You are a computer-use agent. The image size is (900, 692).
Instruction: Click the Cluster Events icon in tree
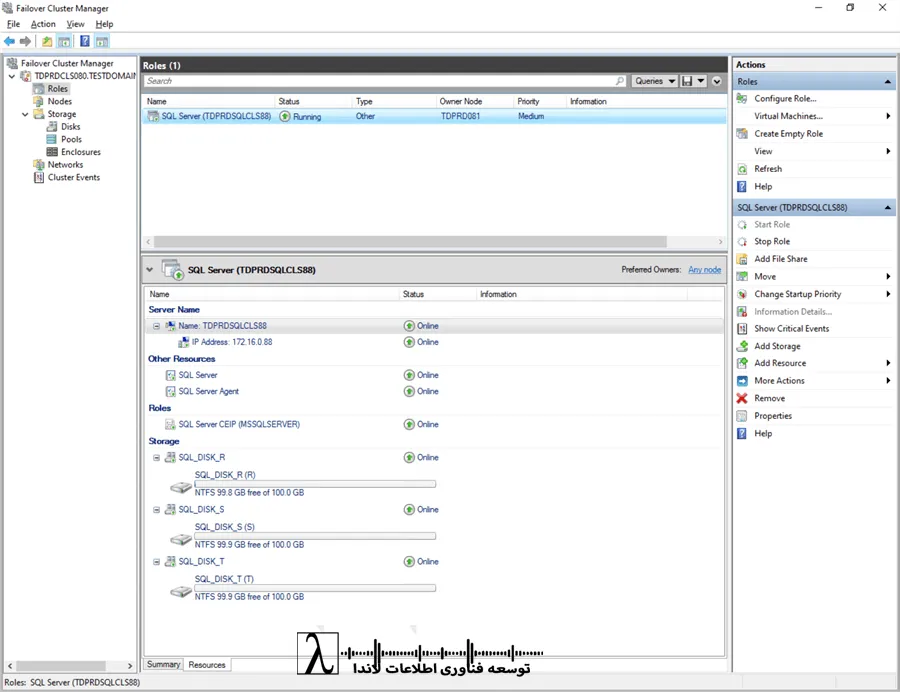pyautogui.click(x=38, y=177)
